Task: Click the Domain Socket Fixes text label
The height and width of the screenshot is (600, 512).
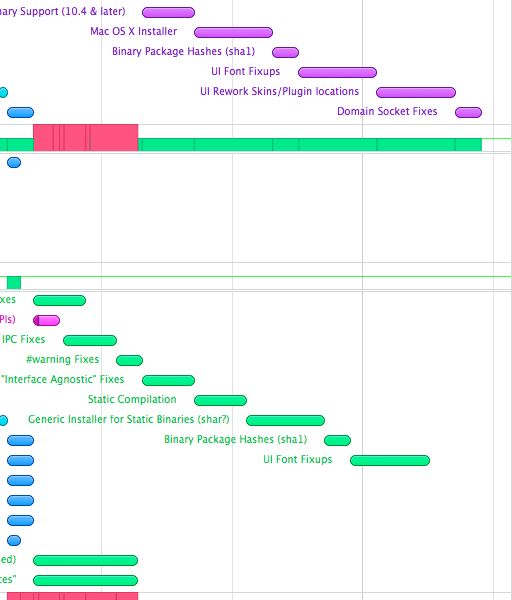Action: click(387, 111)
